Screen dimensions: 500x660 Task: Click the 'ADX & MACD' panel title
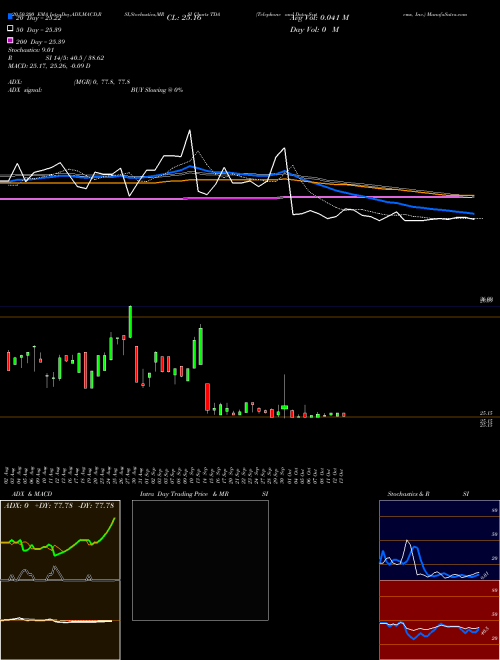tap(32, 494)
